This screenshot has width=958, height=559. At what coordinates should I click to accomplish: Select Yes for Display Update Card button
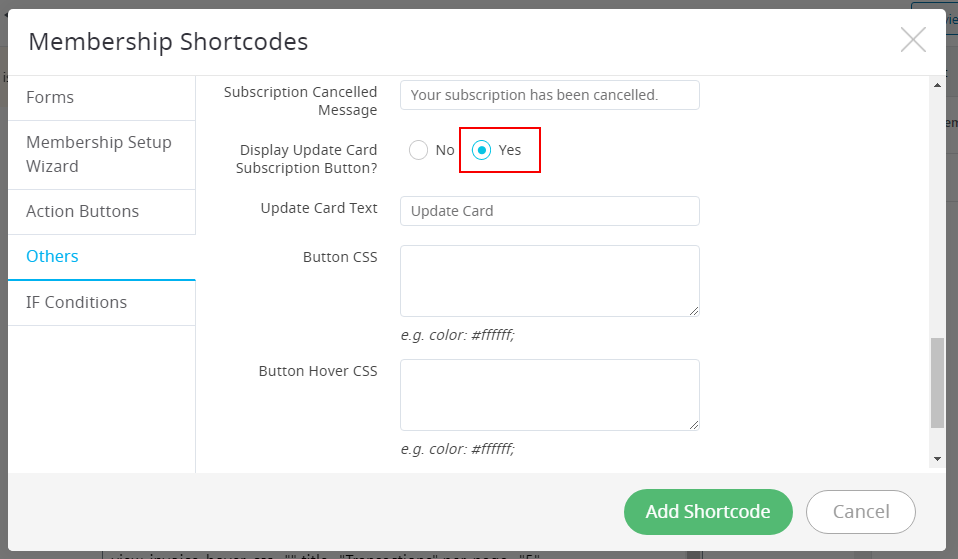(x=481, y=150)
